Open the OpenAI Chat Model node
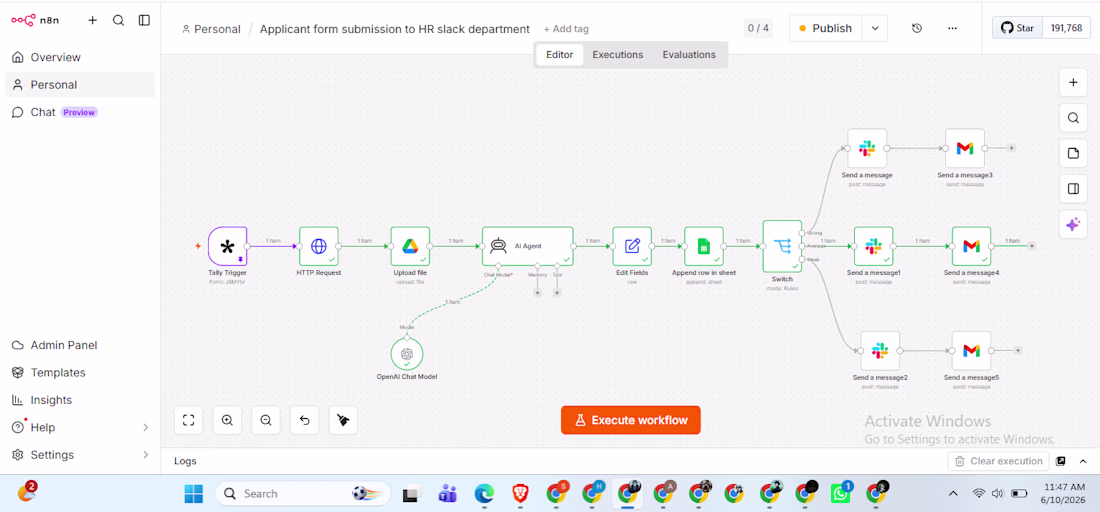 pos(407,354)
